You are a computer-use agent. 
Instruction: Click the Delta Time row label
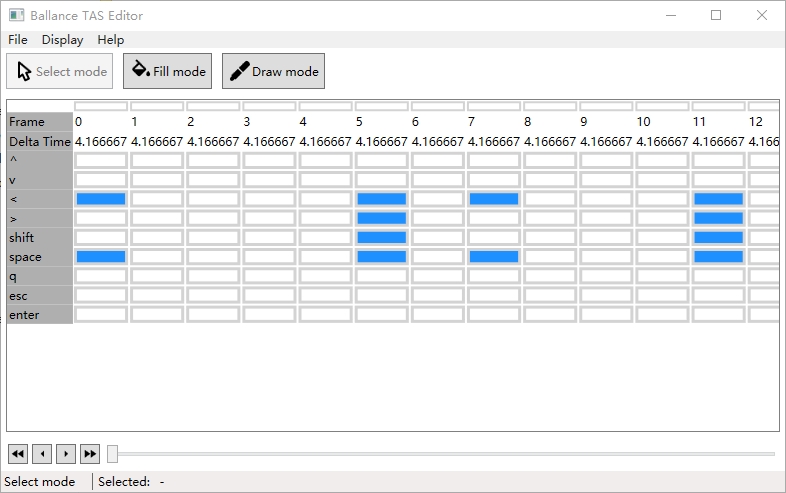[x=40, y=142]
